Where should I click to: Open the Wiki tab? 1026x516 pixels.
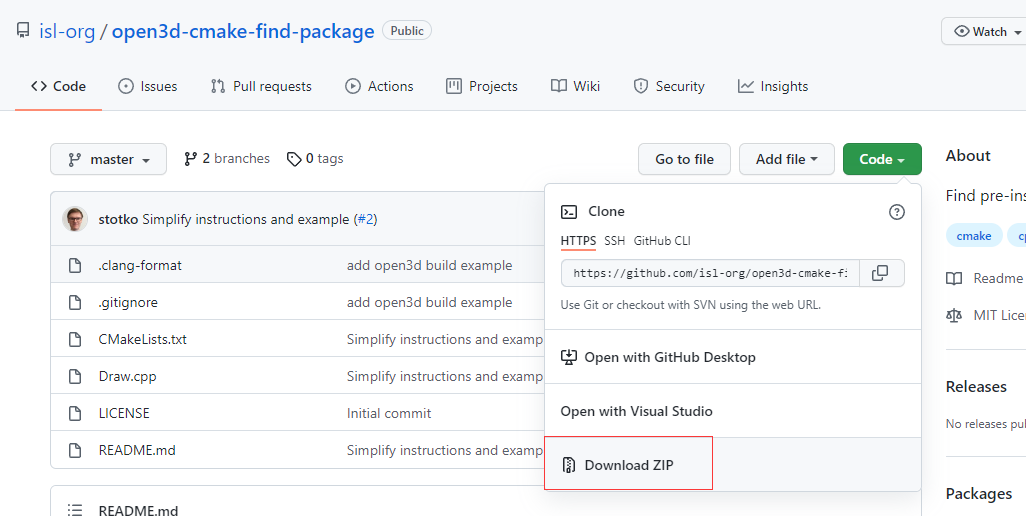(575, 86)
